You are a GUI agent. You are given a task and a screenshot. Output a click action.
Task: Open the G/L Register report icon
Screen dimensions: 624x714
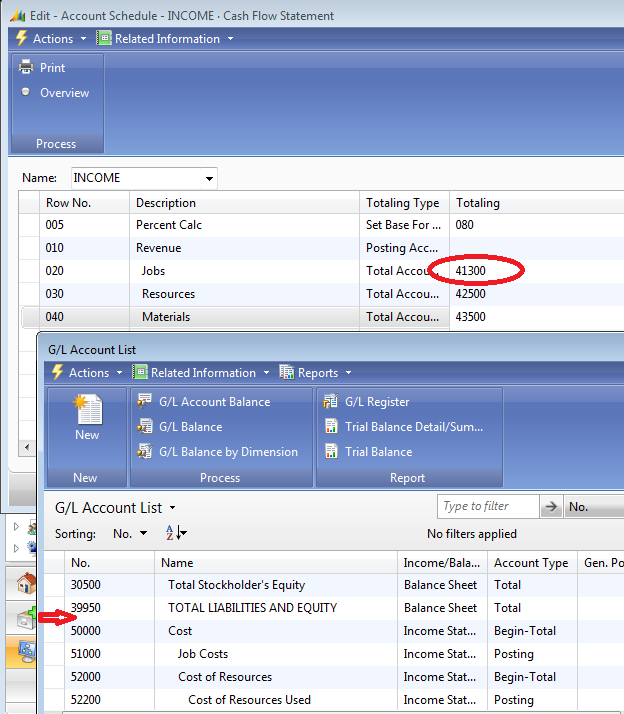point(332,401)
